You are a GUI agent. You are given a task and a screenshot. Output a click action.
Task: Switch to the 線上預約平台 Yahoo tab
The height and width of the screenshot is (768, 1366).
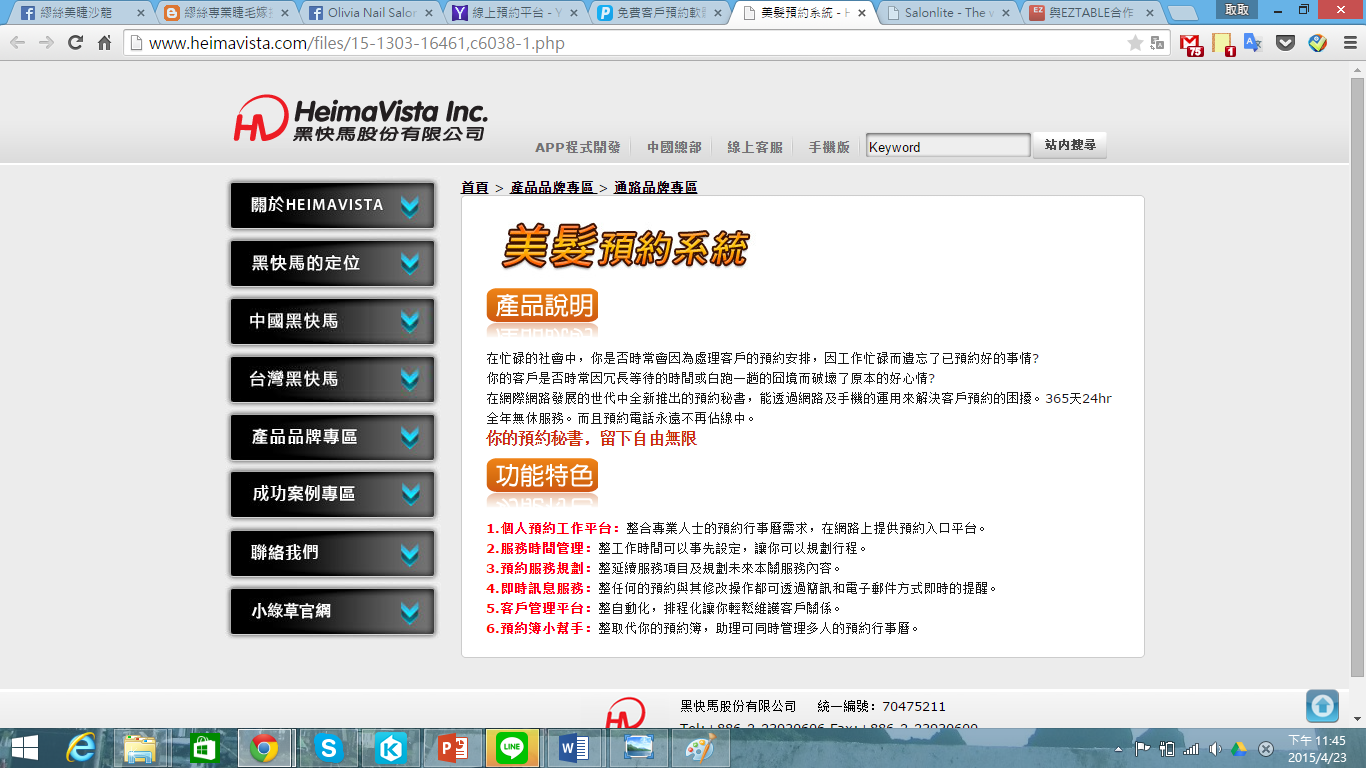click(515, 13)
